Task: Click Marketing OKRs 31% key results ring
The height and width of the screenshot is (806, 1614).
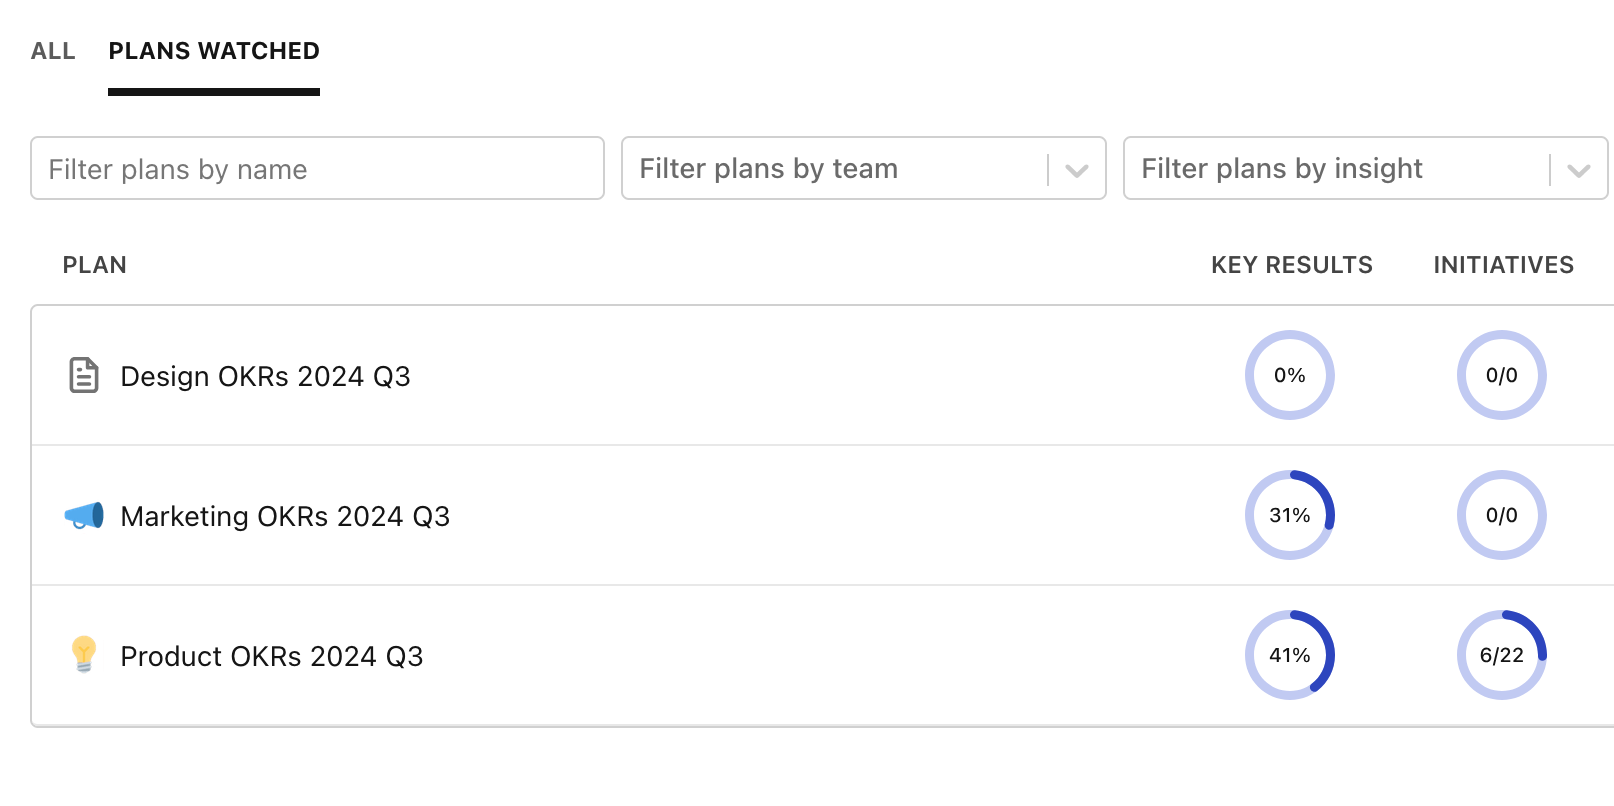Action: (x=1289, y=515)
